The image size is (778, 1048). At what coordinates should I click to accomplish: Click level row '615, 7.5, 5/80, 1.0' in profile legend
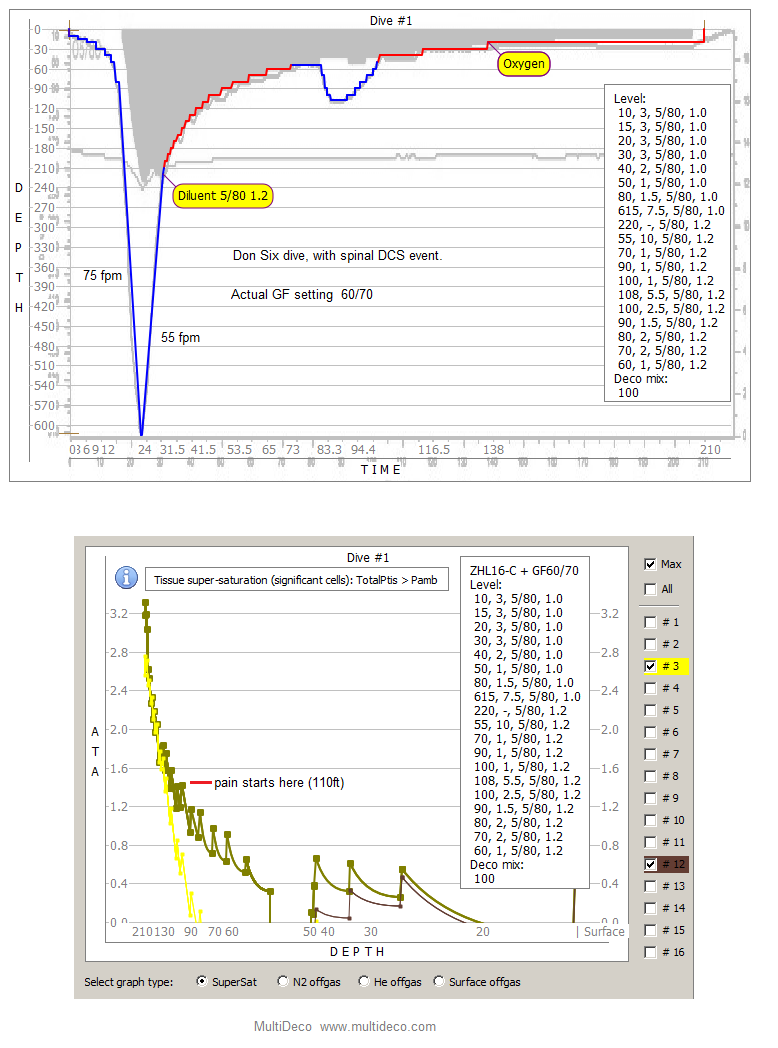[671, 211]
